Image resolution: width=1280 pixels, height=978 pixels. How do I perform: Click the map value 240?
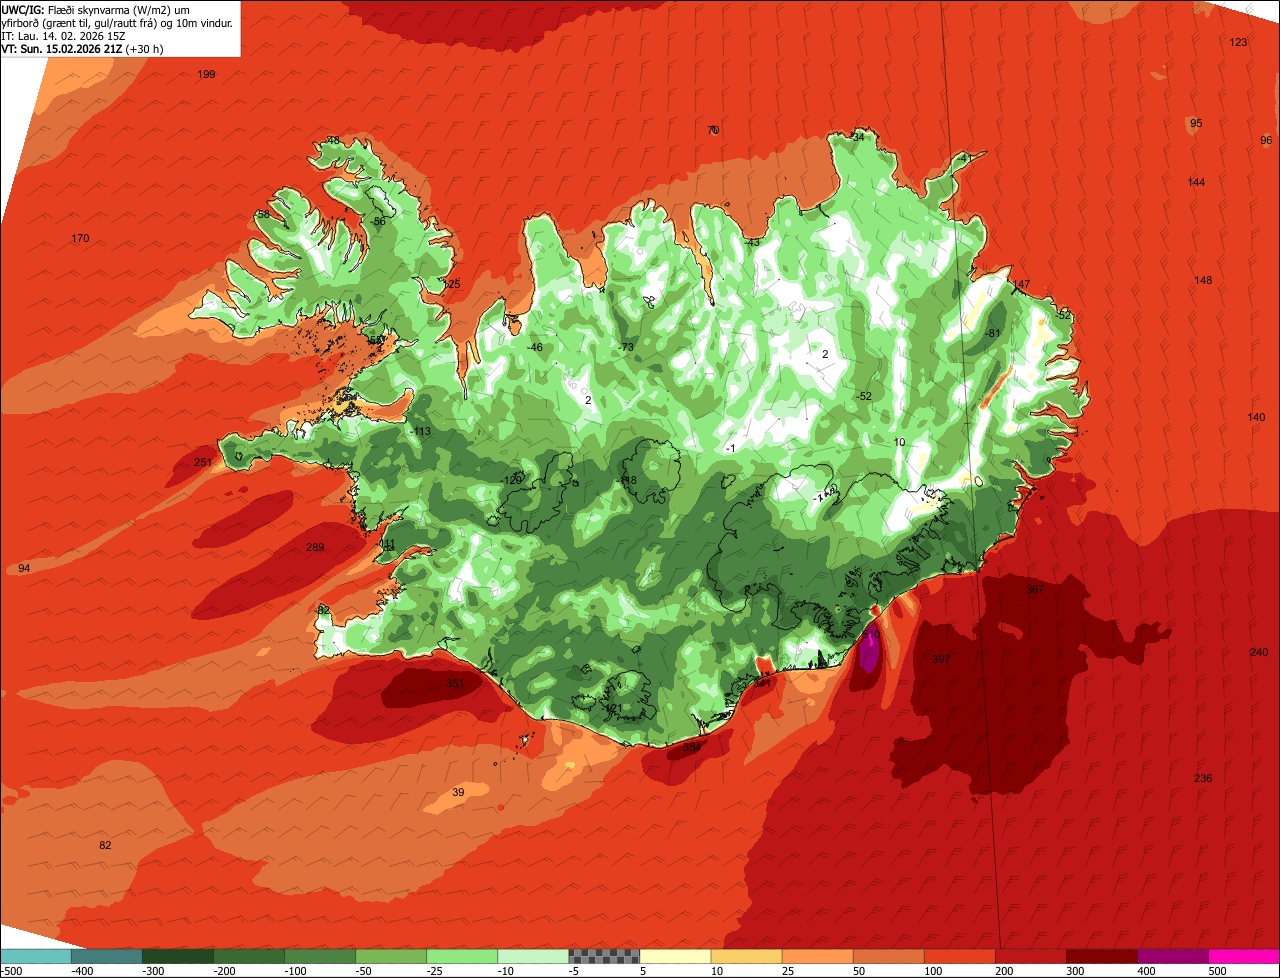[x=1259, y=652]
